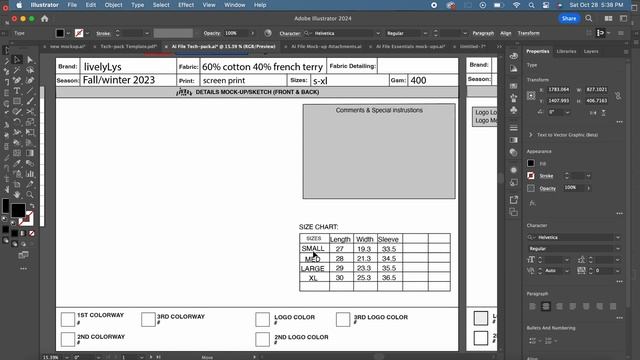Select the Column Graph tool
The image size is (640, 360).
30,174
